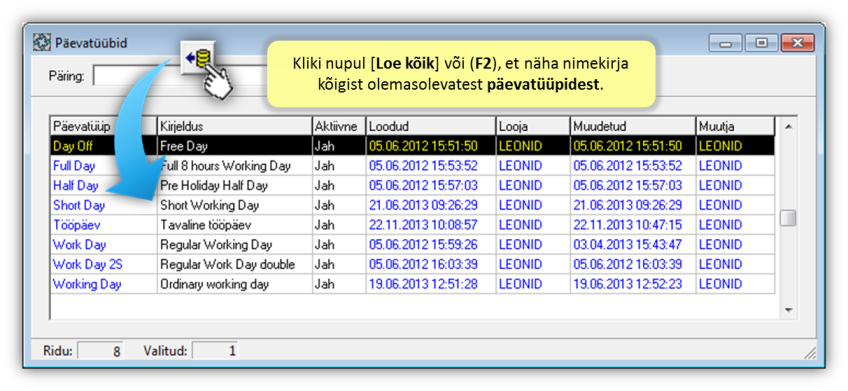Screen dimensions: 848x391
Task: Click the vertical scrollbar thumb
Action: (789, 218)
